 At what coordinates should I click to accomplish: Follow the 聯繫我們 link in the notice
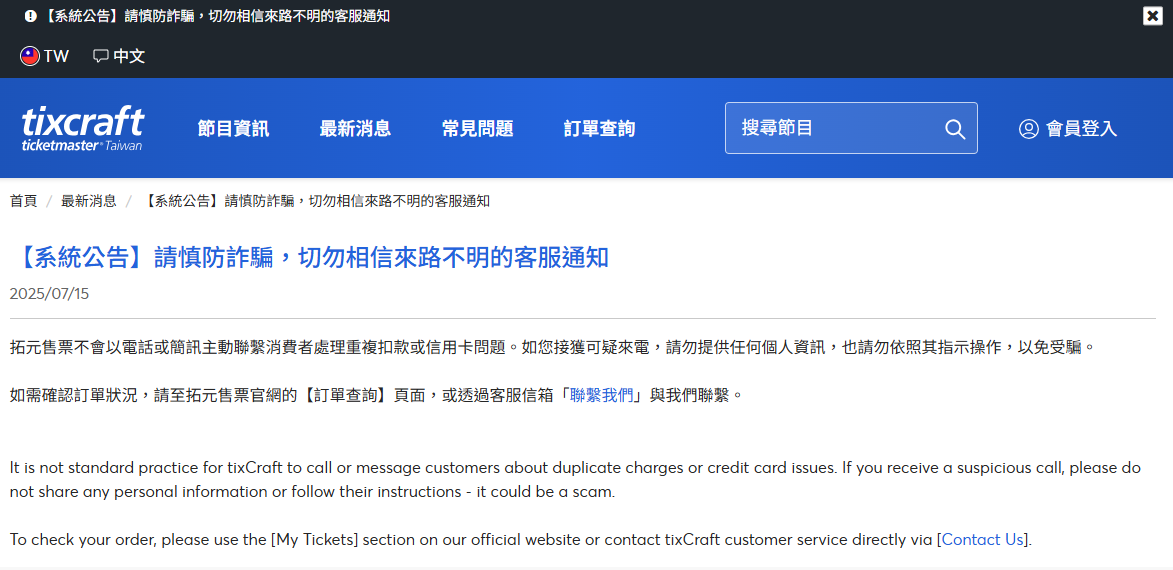coord(601,395)
